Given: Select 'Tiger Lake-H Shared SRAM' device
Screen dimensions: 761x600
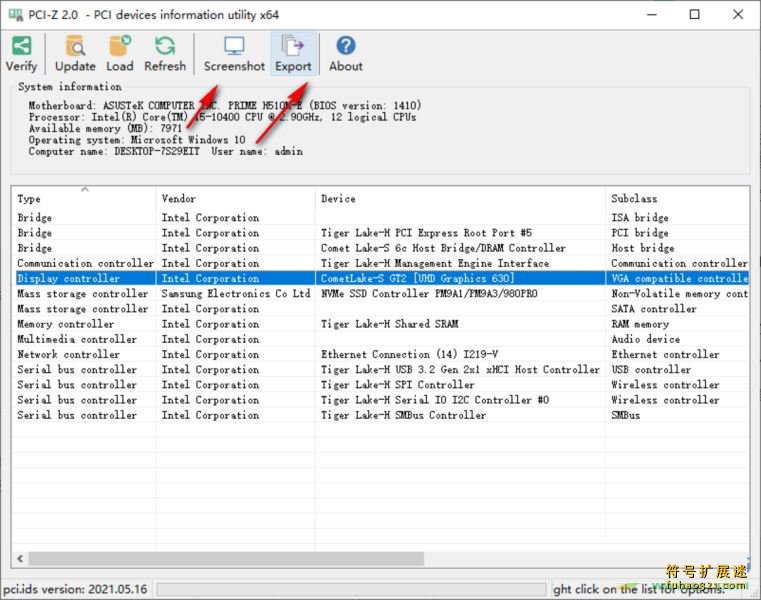Looking at the screenshot, I should point(389,324).
